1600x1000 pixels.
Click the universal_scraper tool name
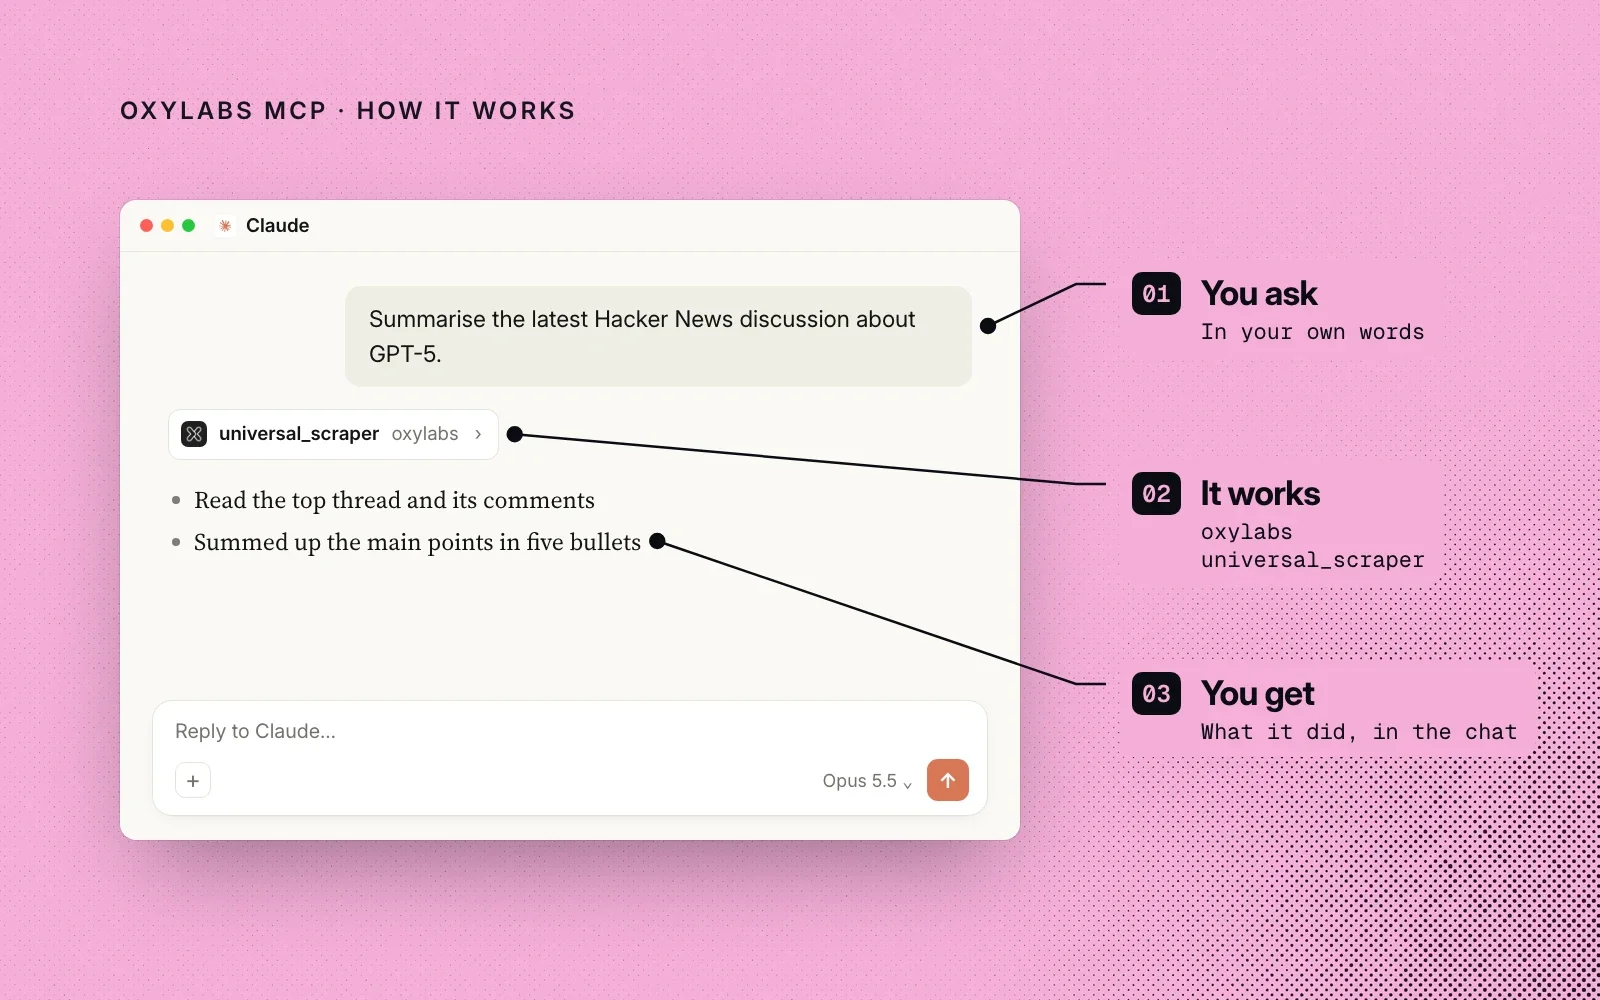click(x=299, y=434)
